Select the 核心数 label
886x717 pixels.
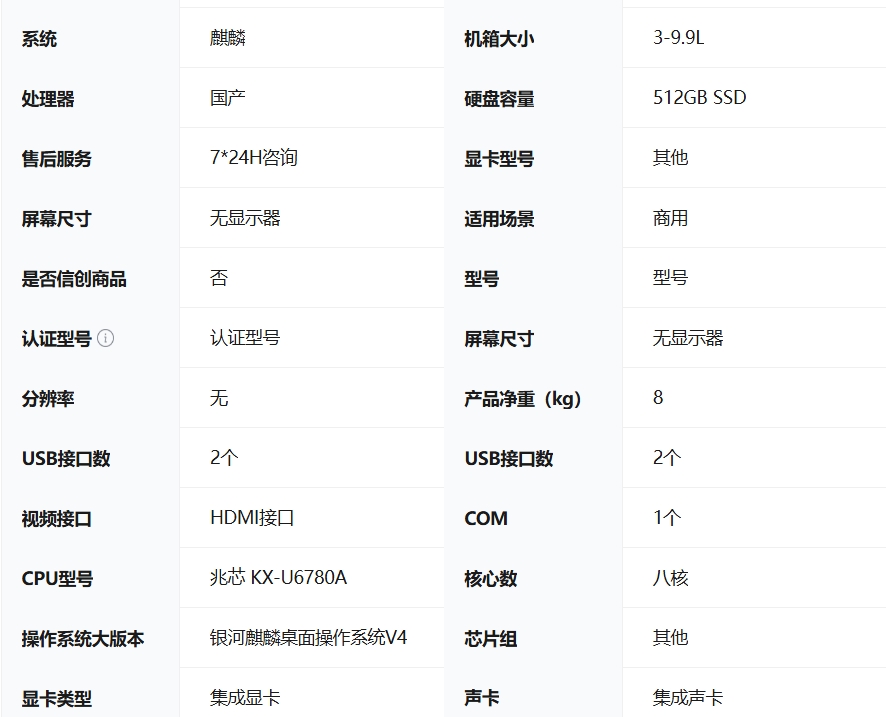(x=490, y=578)
